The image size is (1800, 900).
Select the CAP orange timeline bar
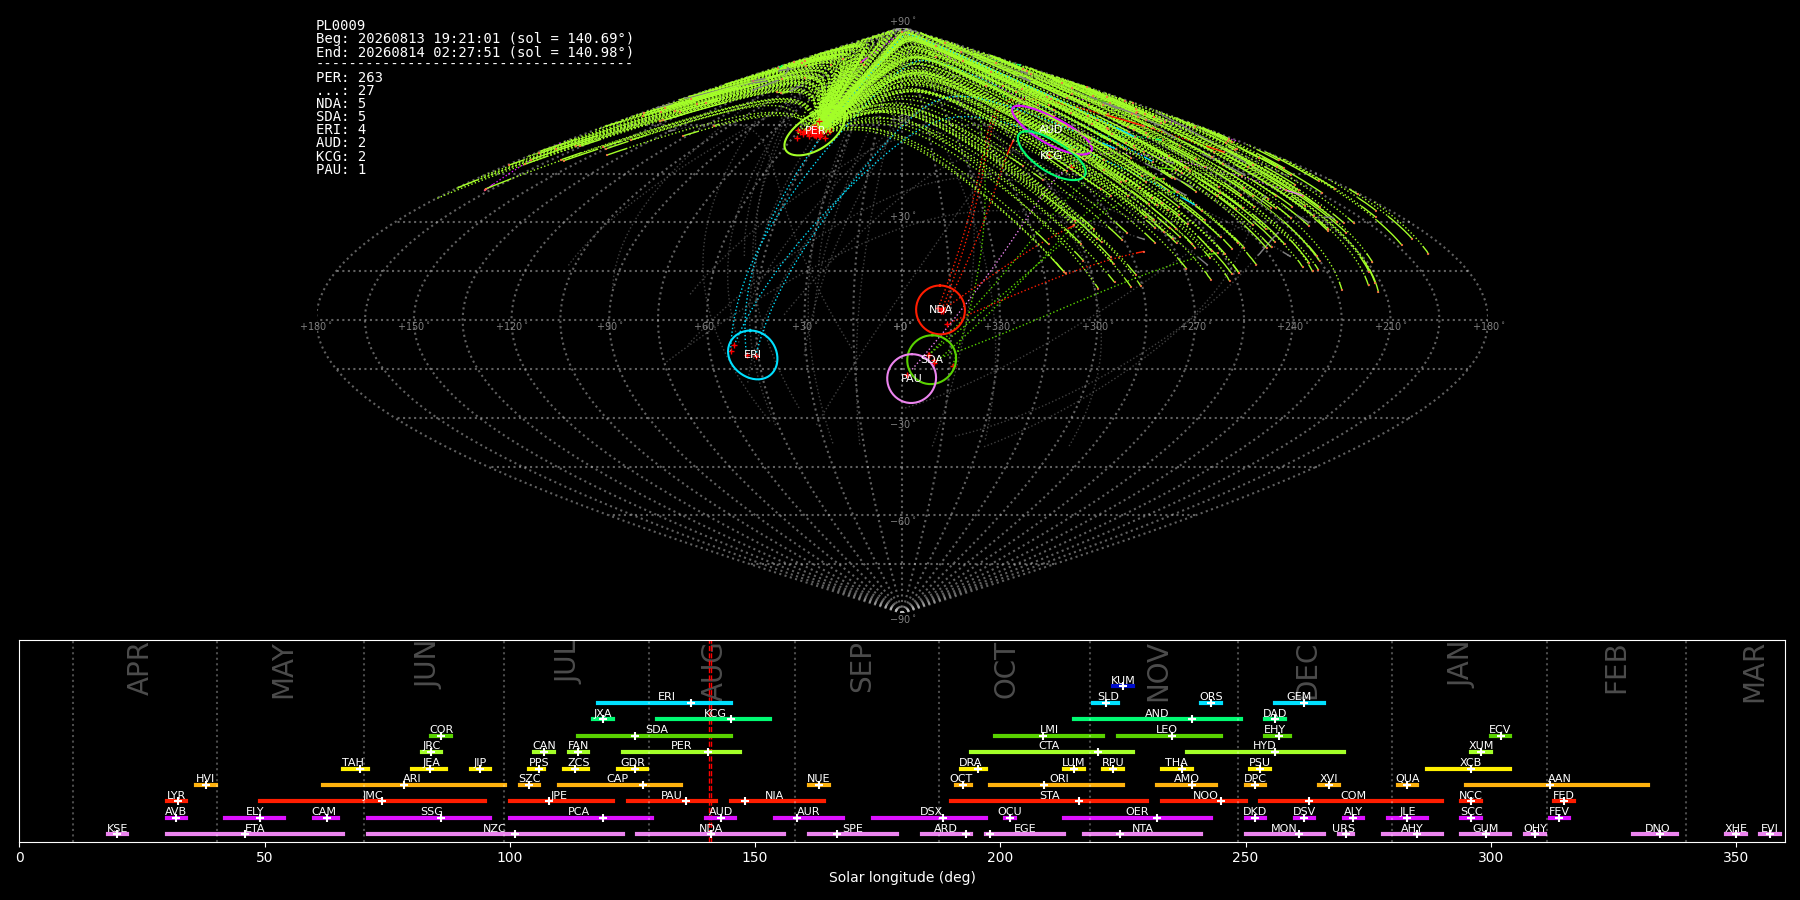620,785
